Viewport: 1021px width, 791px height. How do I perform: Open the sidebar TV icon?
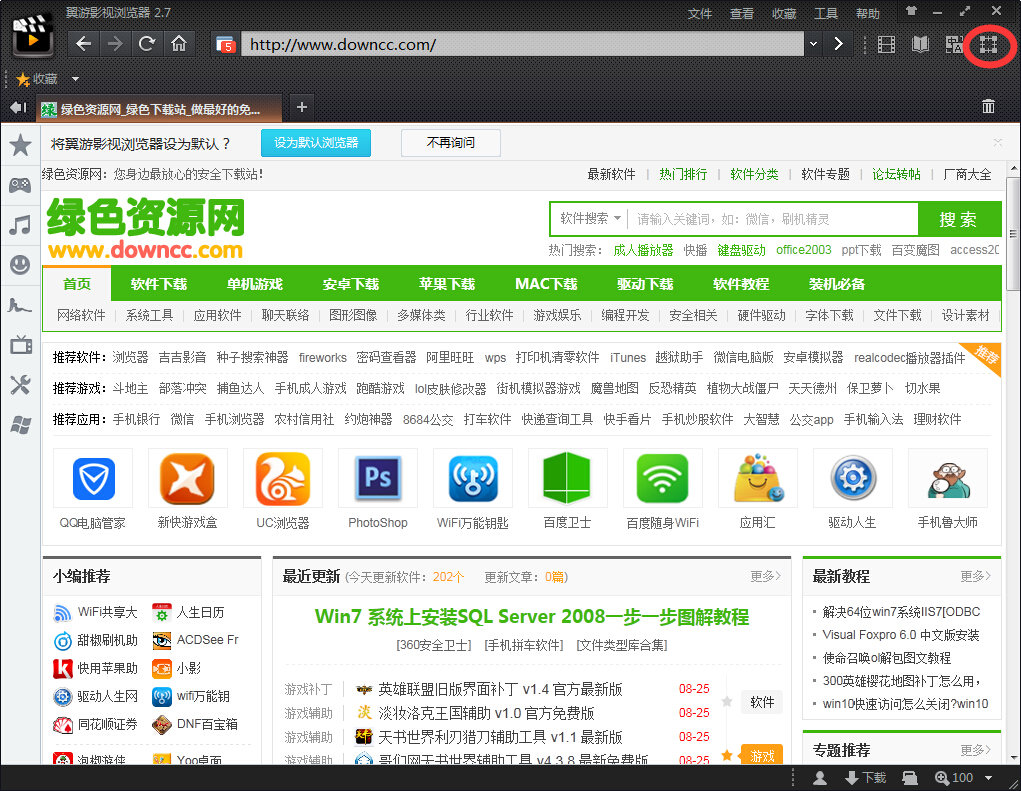click(x=20, y=344)
